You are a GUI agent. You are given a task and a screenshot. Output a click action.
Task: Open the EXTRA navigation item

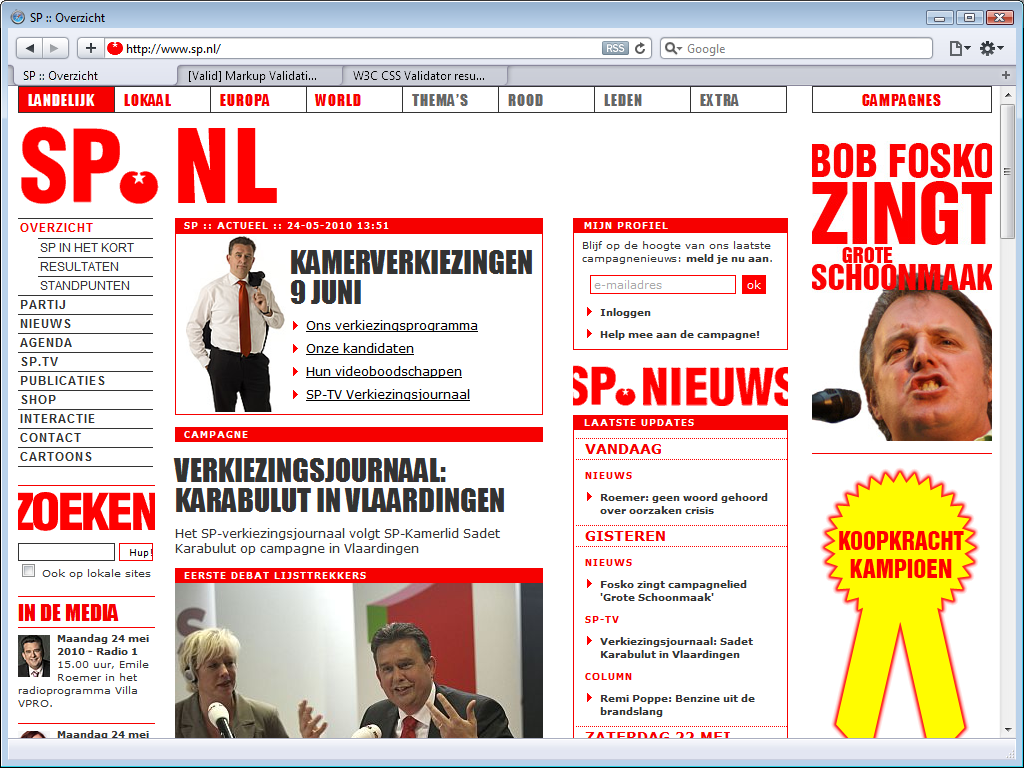tap(738, 100)
